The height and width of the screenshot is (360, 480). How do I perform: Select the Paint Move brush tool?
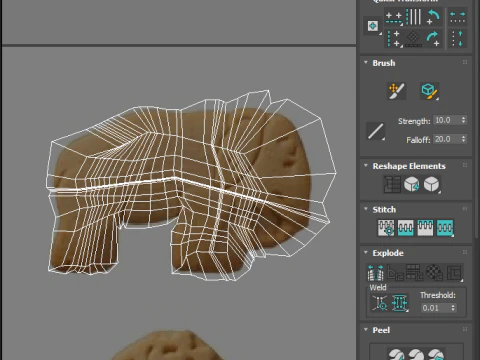tap(396, 91)
